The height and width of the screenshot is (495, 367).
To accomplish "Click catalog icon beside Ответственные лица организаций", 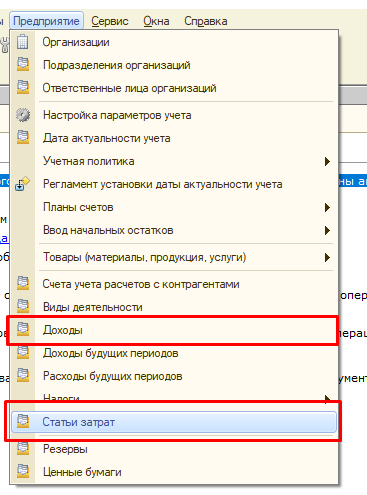I will (x=23, y=87).
